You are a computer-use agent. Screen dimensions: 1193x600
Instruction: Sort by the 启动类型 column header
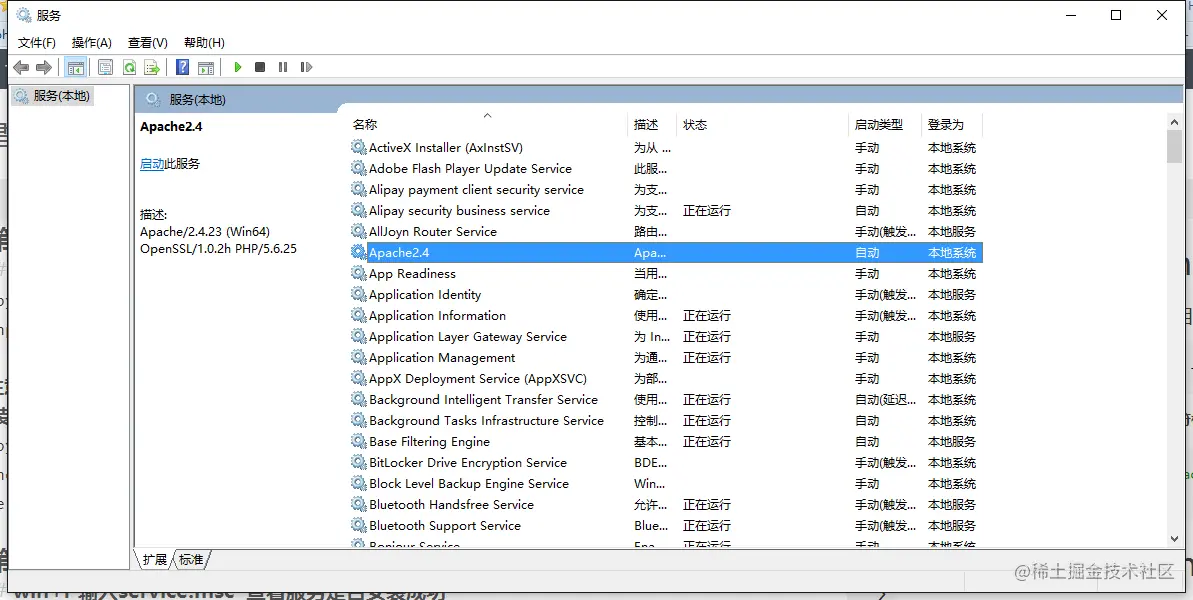885,125
